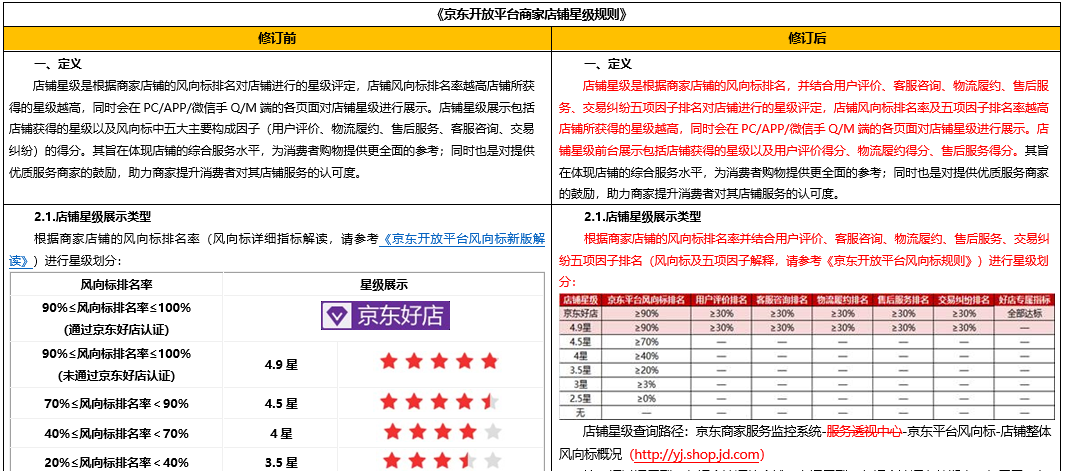Click the 4.9 星 label in left table
Image resolution: width=1065 pixels, height=471 pixels.
click(x=281, y=365)
